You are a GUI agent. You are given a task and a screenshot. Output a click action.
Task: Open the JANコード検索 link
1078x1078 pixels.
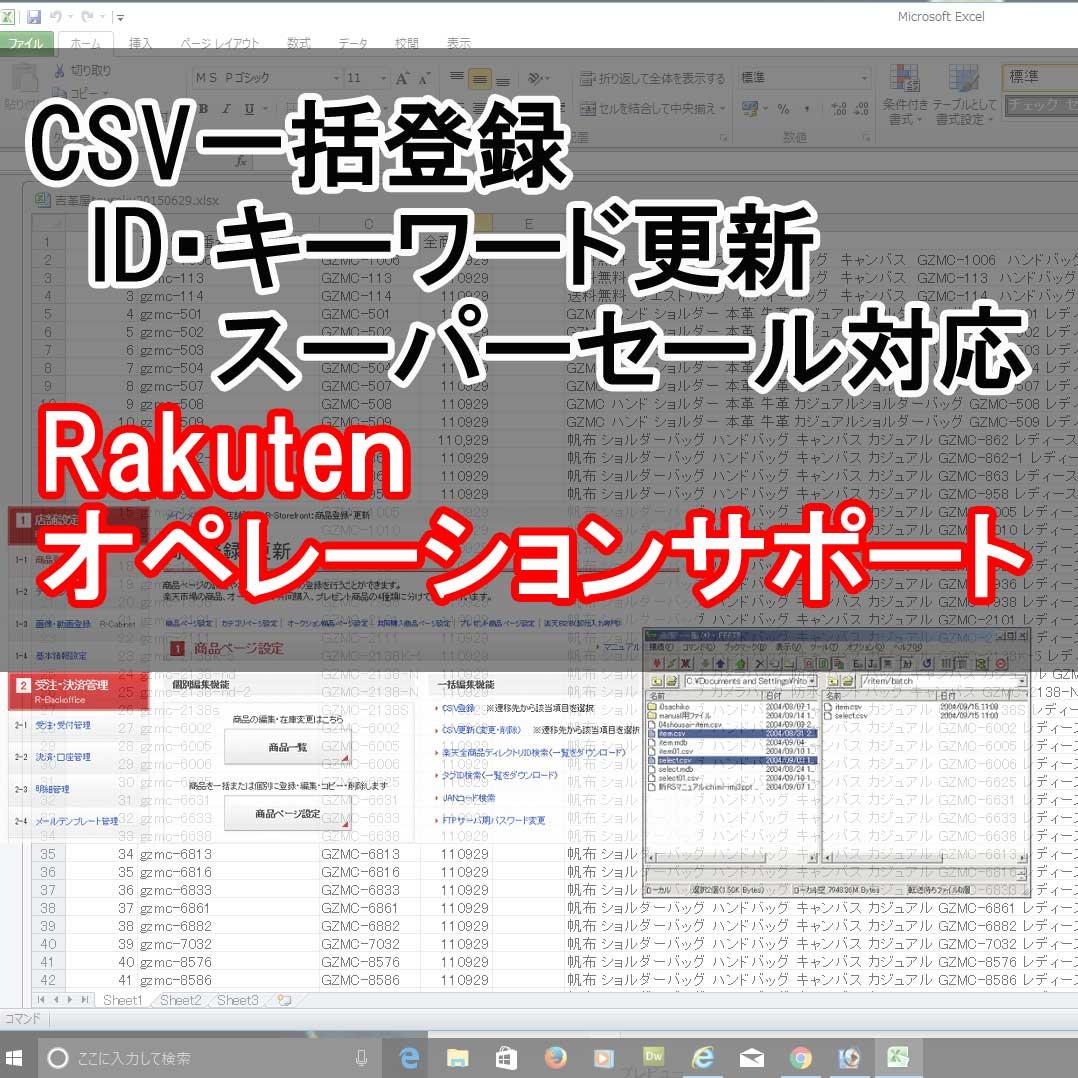[x=468, y=798]
